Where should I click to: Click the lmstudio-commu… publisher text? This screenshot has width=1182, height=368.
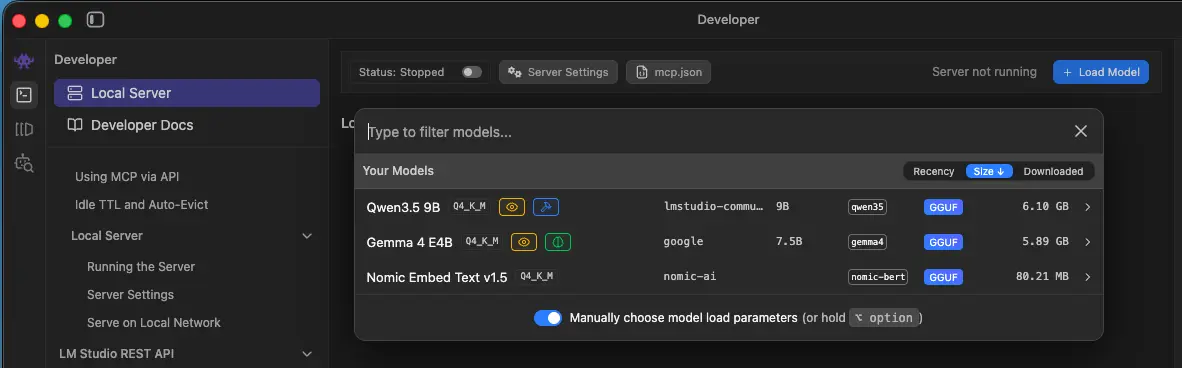[x=713, y=207]
